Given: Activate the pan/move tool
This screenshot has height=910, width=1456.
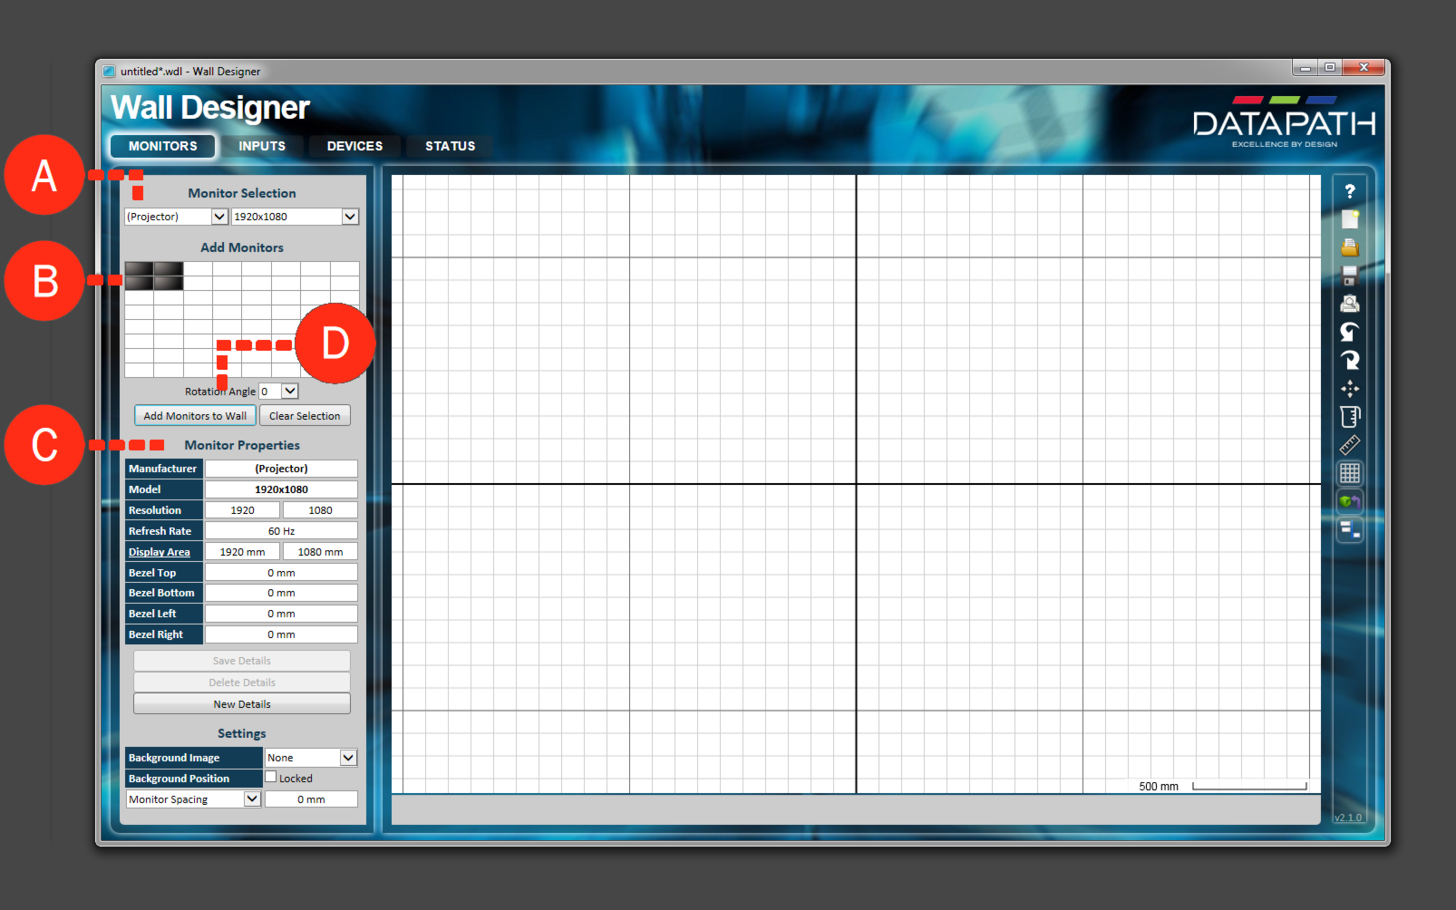Looking at the screenshot, I should [x=1349, y=388].
